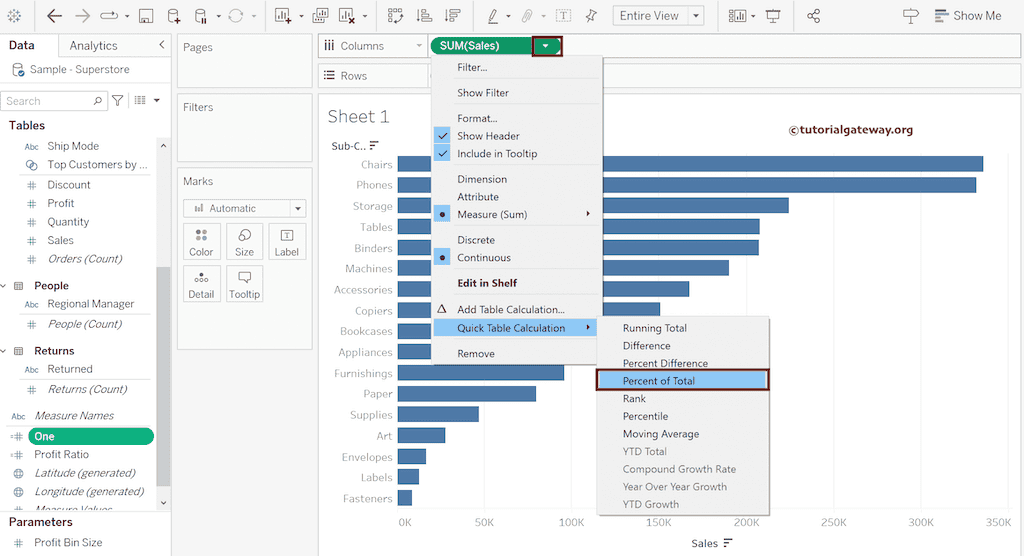Image resolution: width=1024 pixels, height=556 pixels.
Task: Click the Search fields input box
Action: coord(47,101)
